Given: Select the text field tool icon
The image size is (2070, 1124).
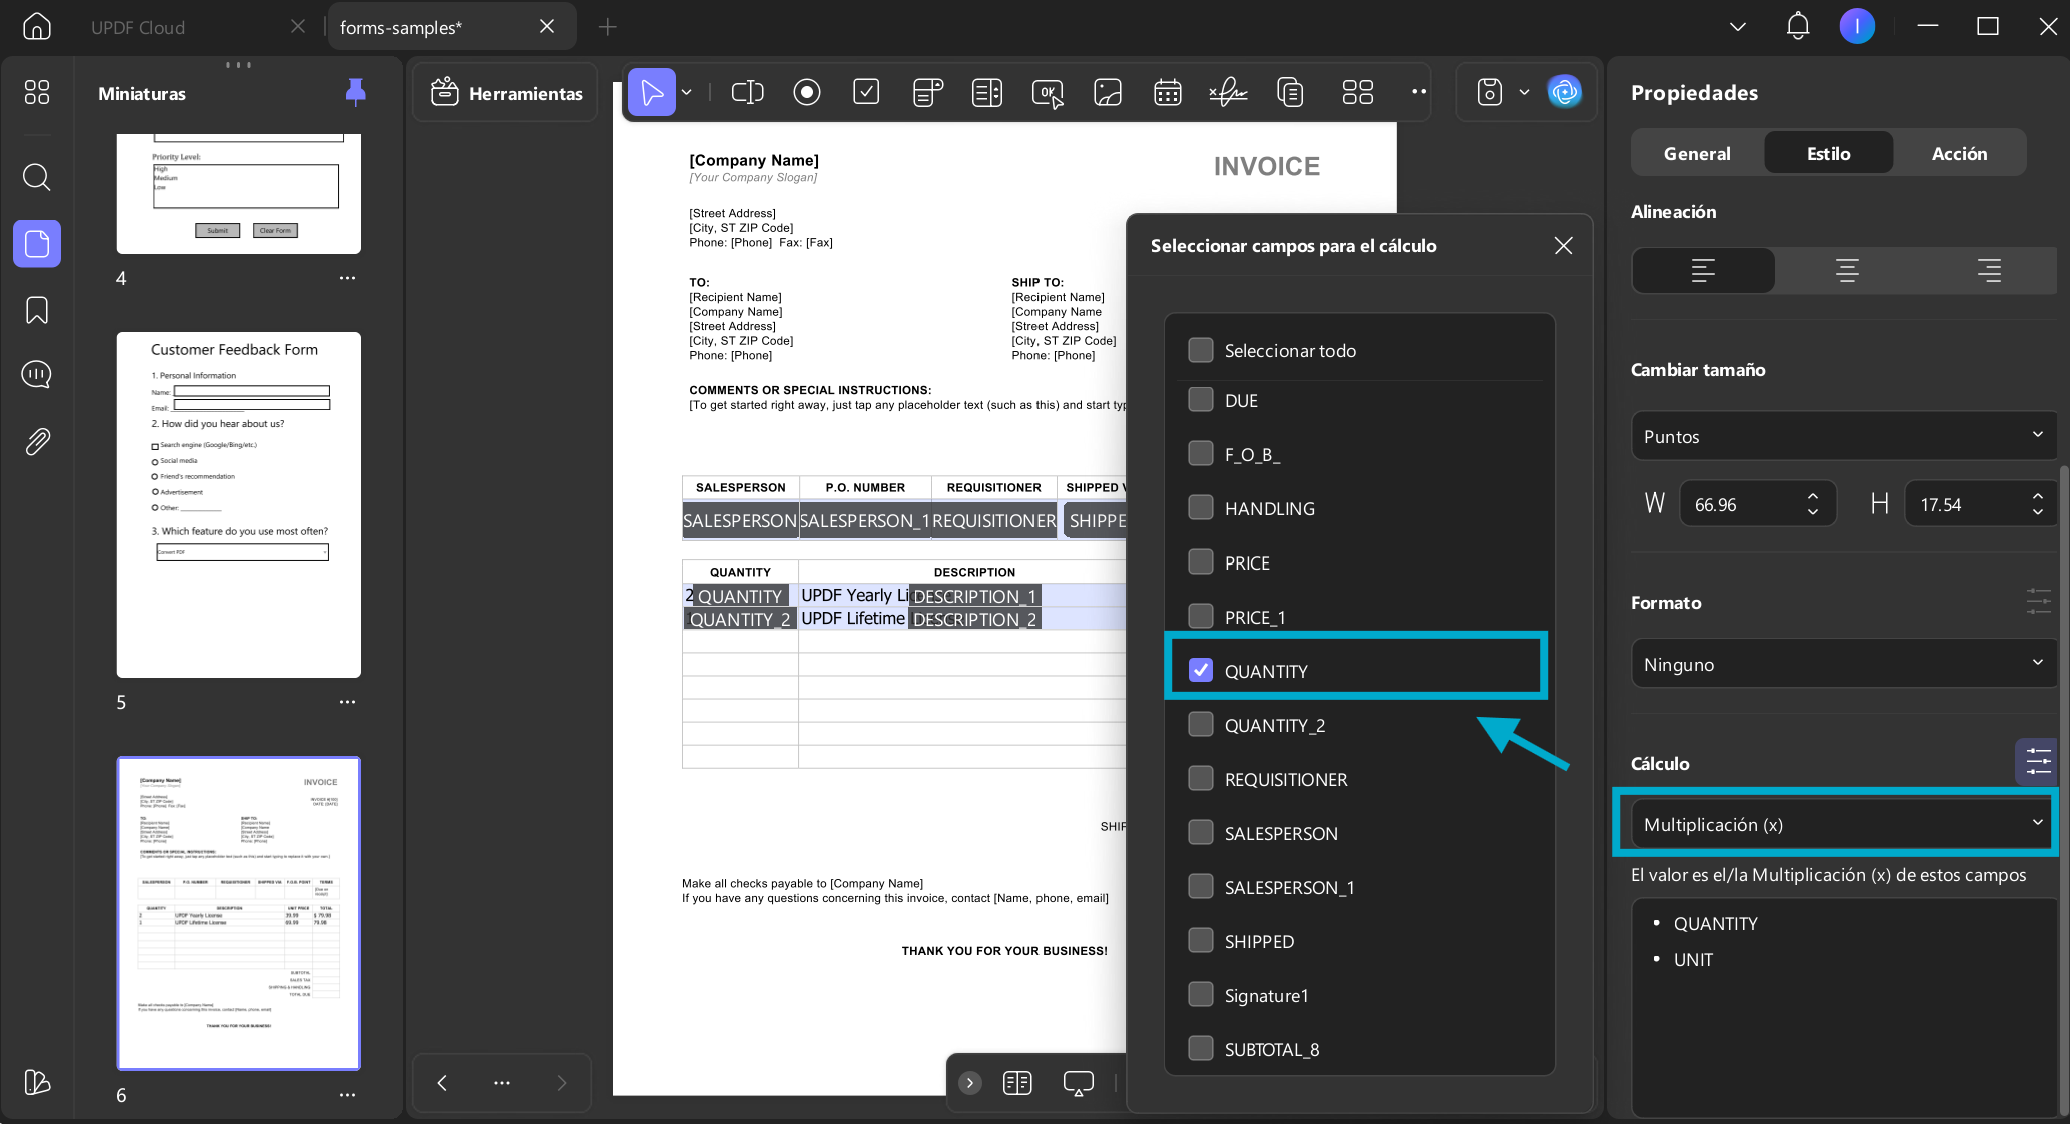Looking at the screenshot, I should point(748,93).
